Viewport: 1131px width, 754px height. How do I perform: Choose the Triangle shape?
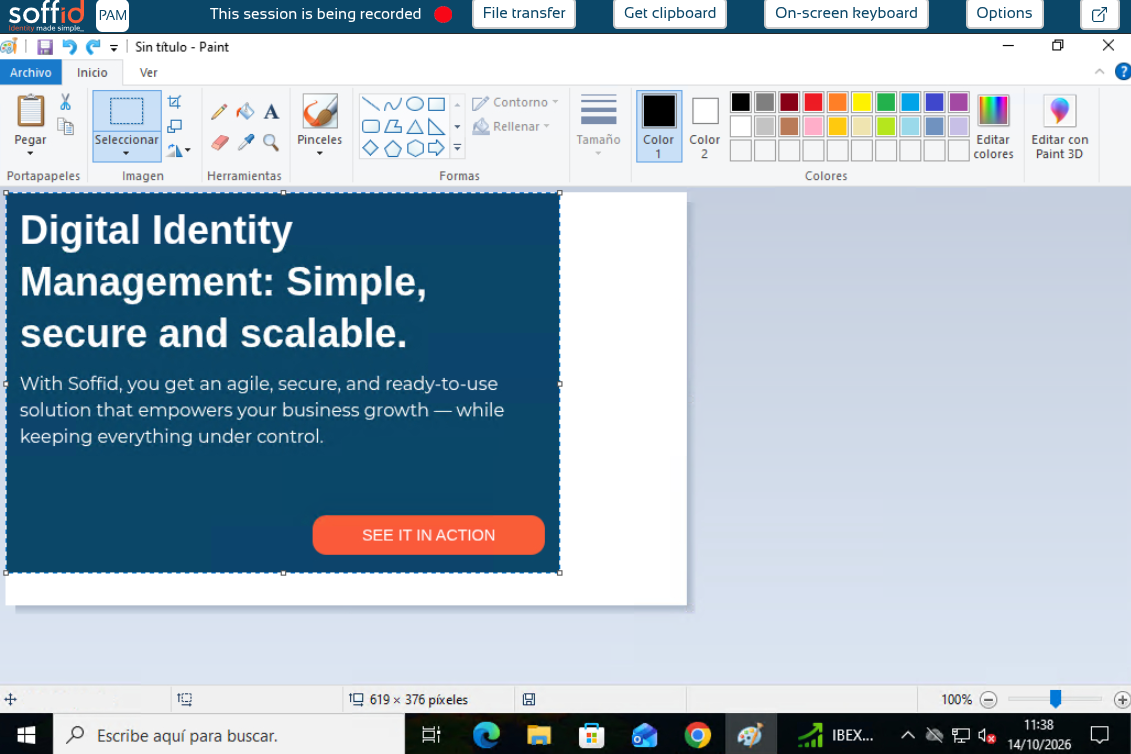tap(415, 127)
